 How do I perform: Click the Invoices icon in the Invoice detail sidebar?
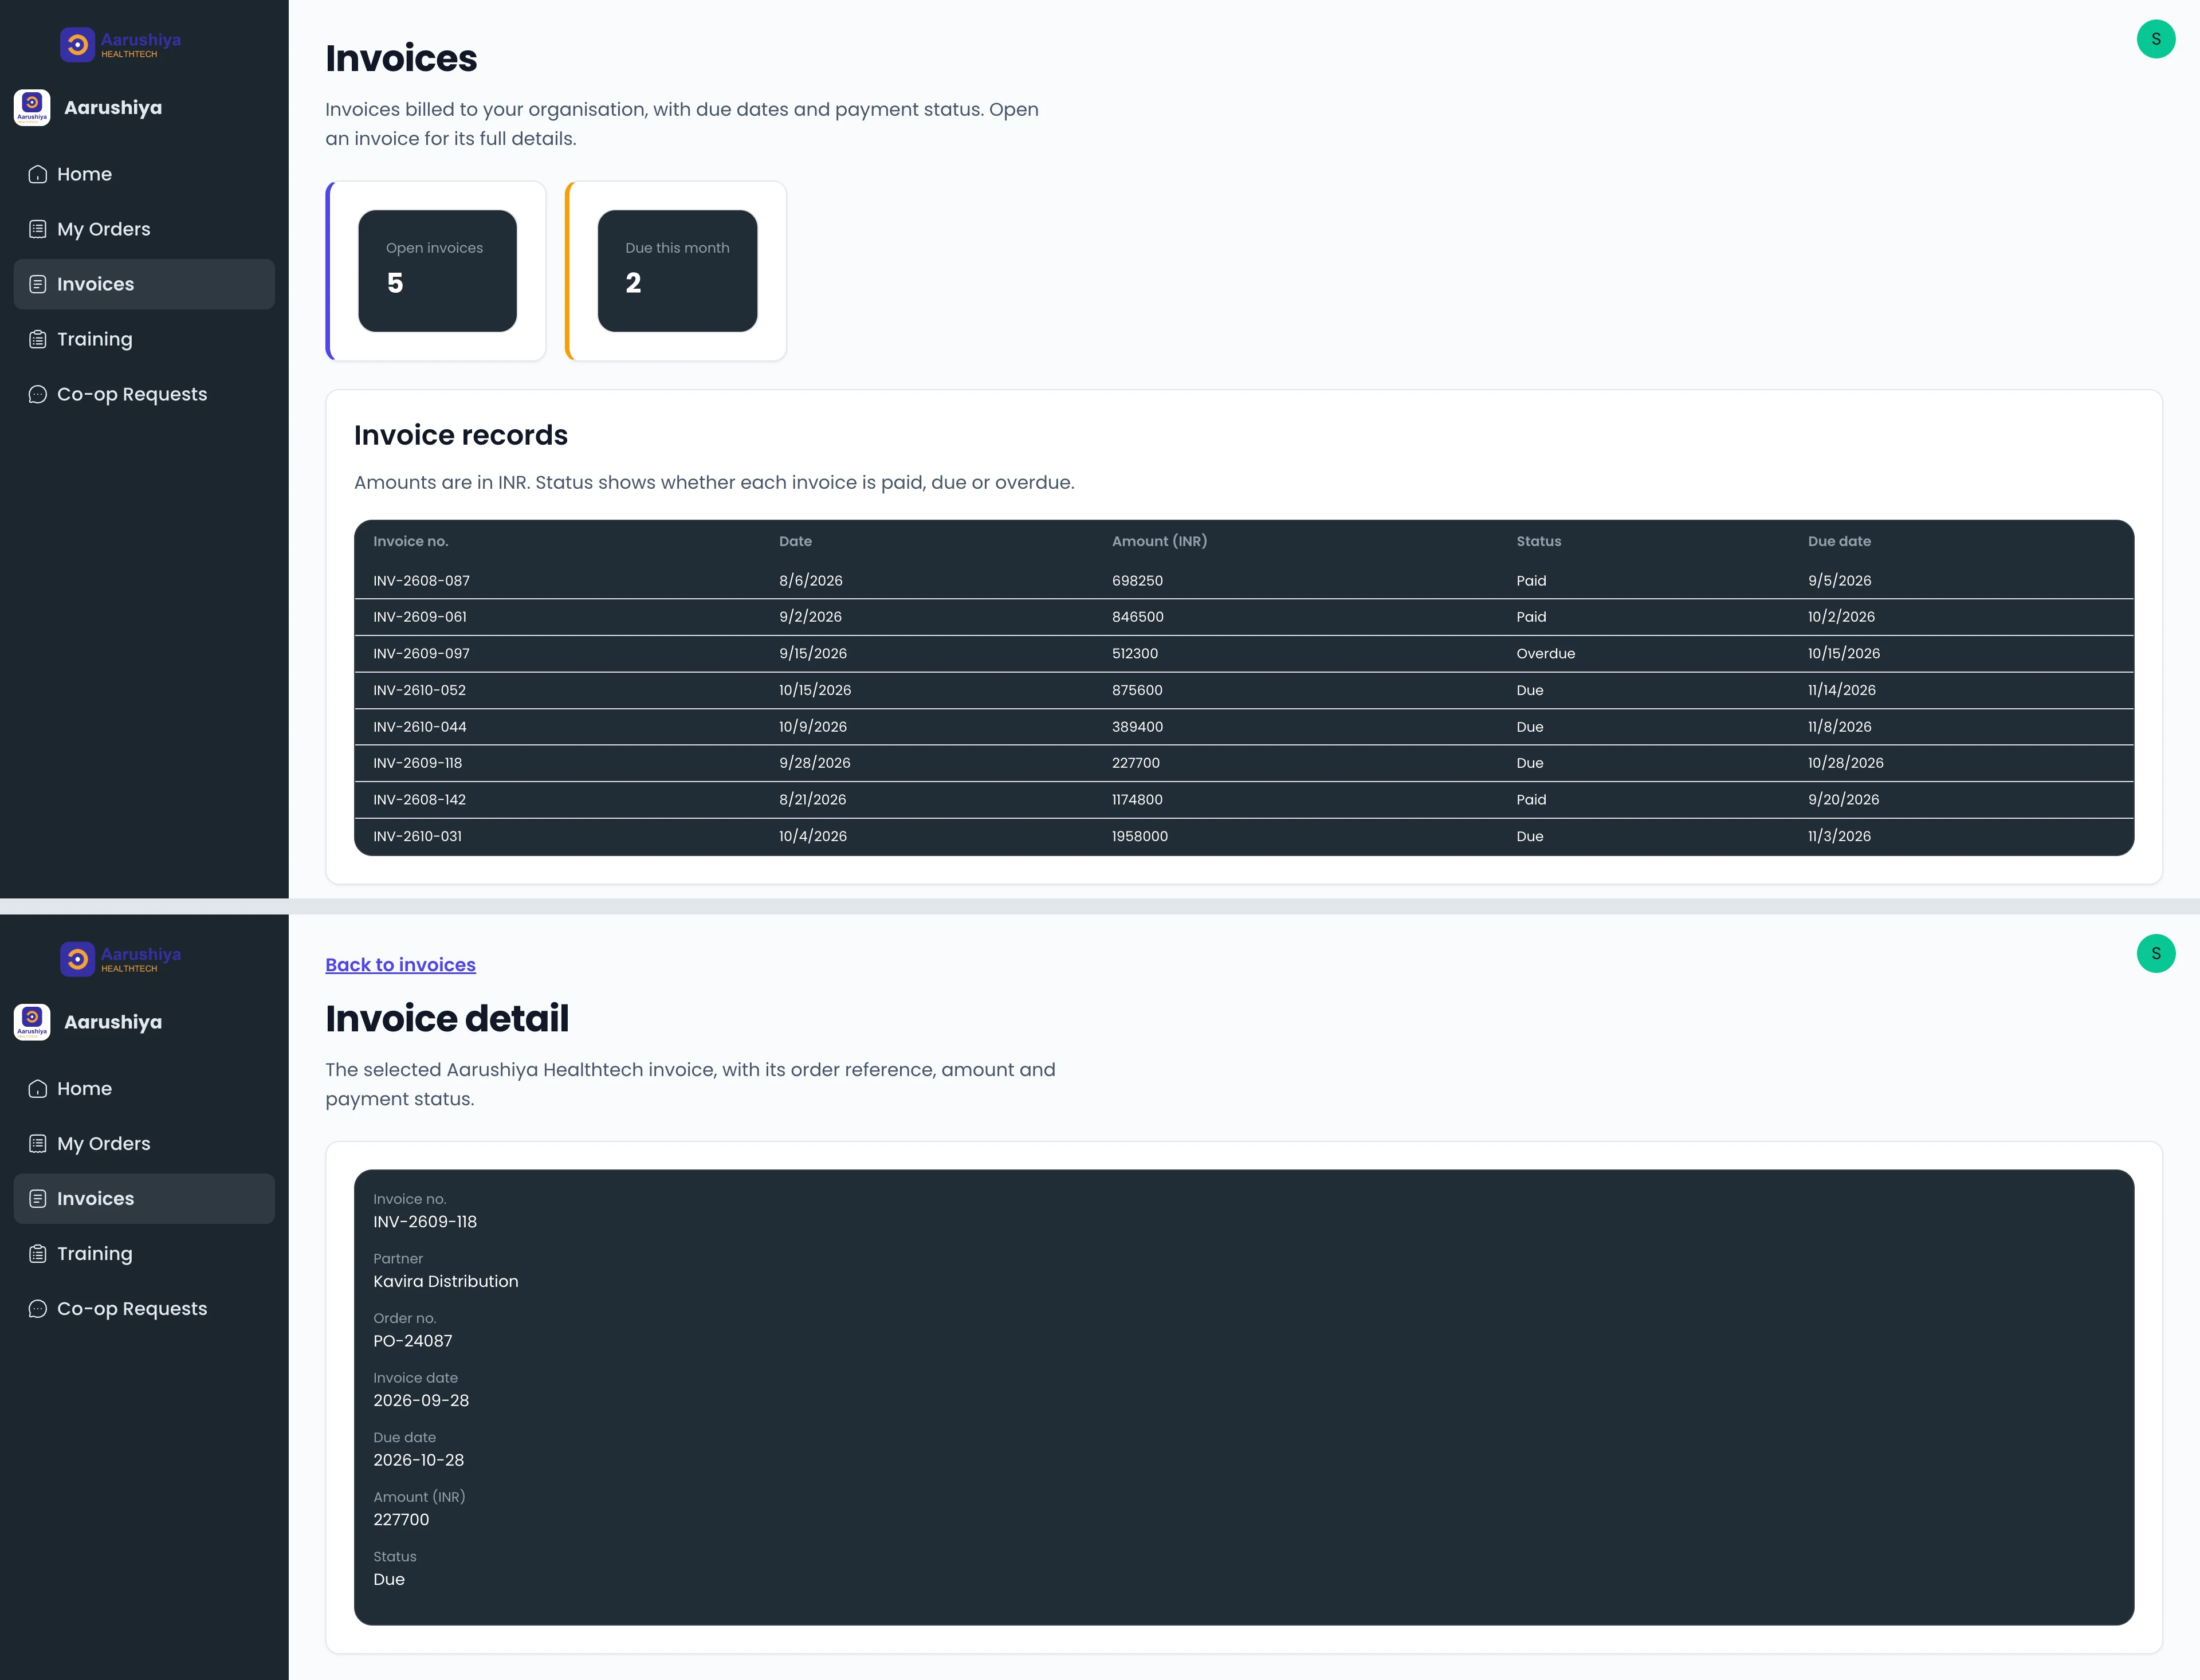tap(38, 1198)
